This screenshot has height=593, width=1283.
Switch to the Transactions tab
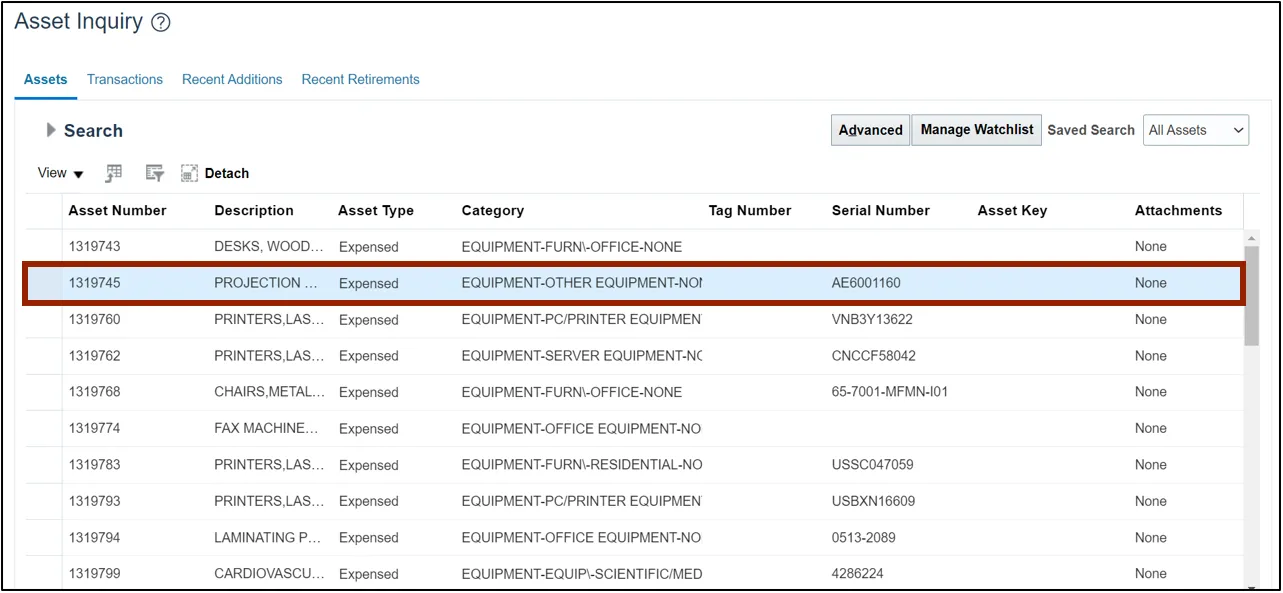[x=124, y=79]
